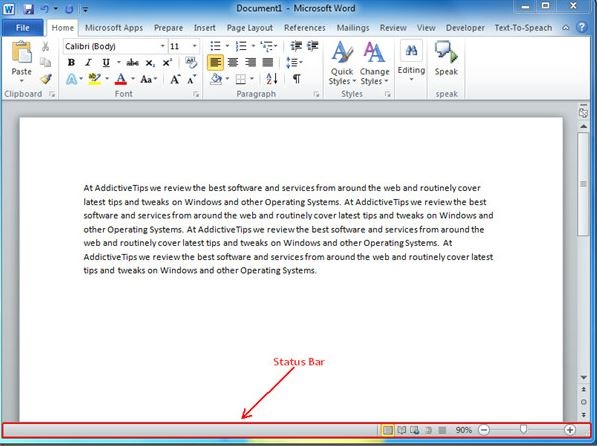Switch to the Page Layout tab
597x446 pixels.
click(x=250, y=28)
